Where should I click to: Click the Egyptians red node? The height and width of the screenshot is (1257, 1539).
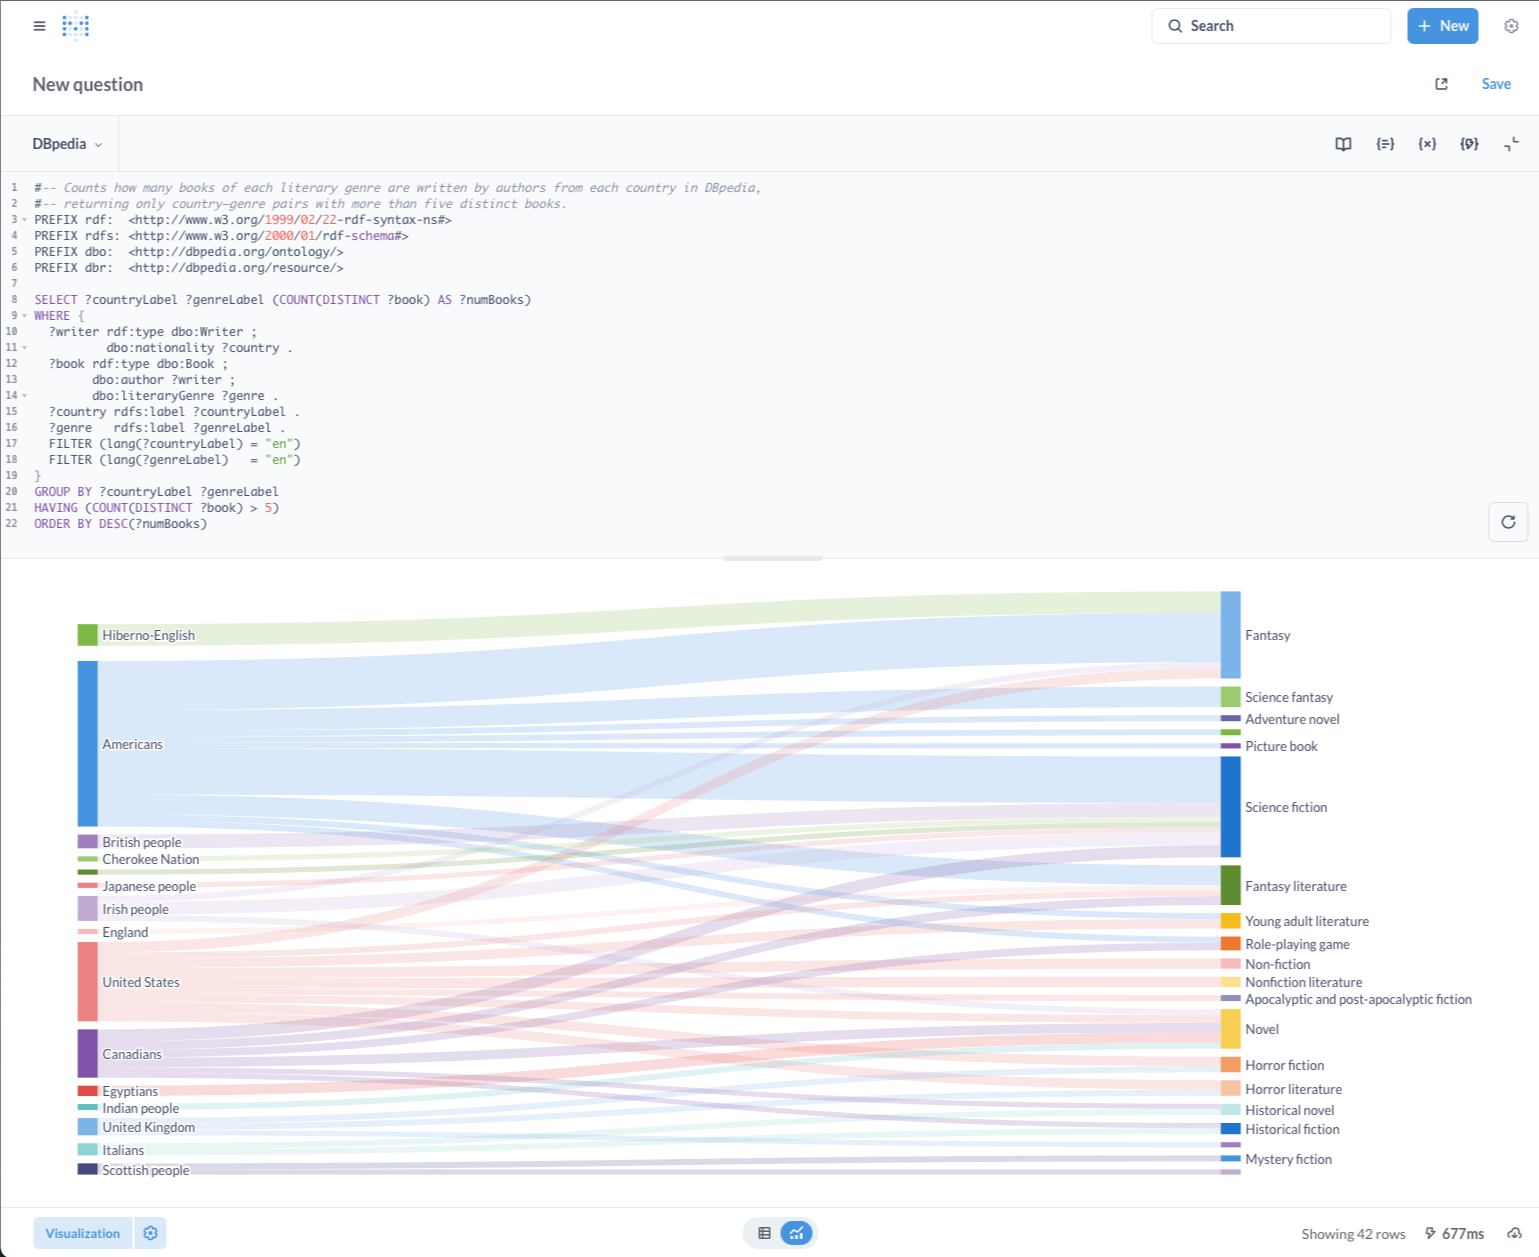pyautogui.click(x=88, y=1091)
